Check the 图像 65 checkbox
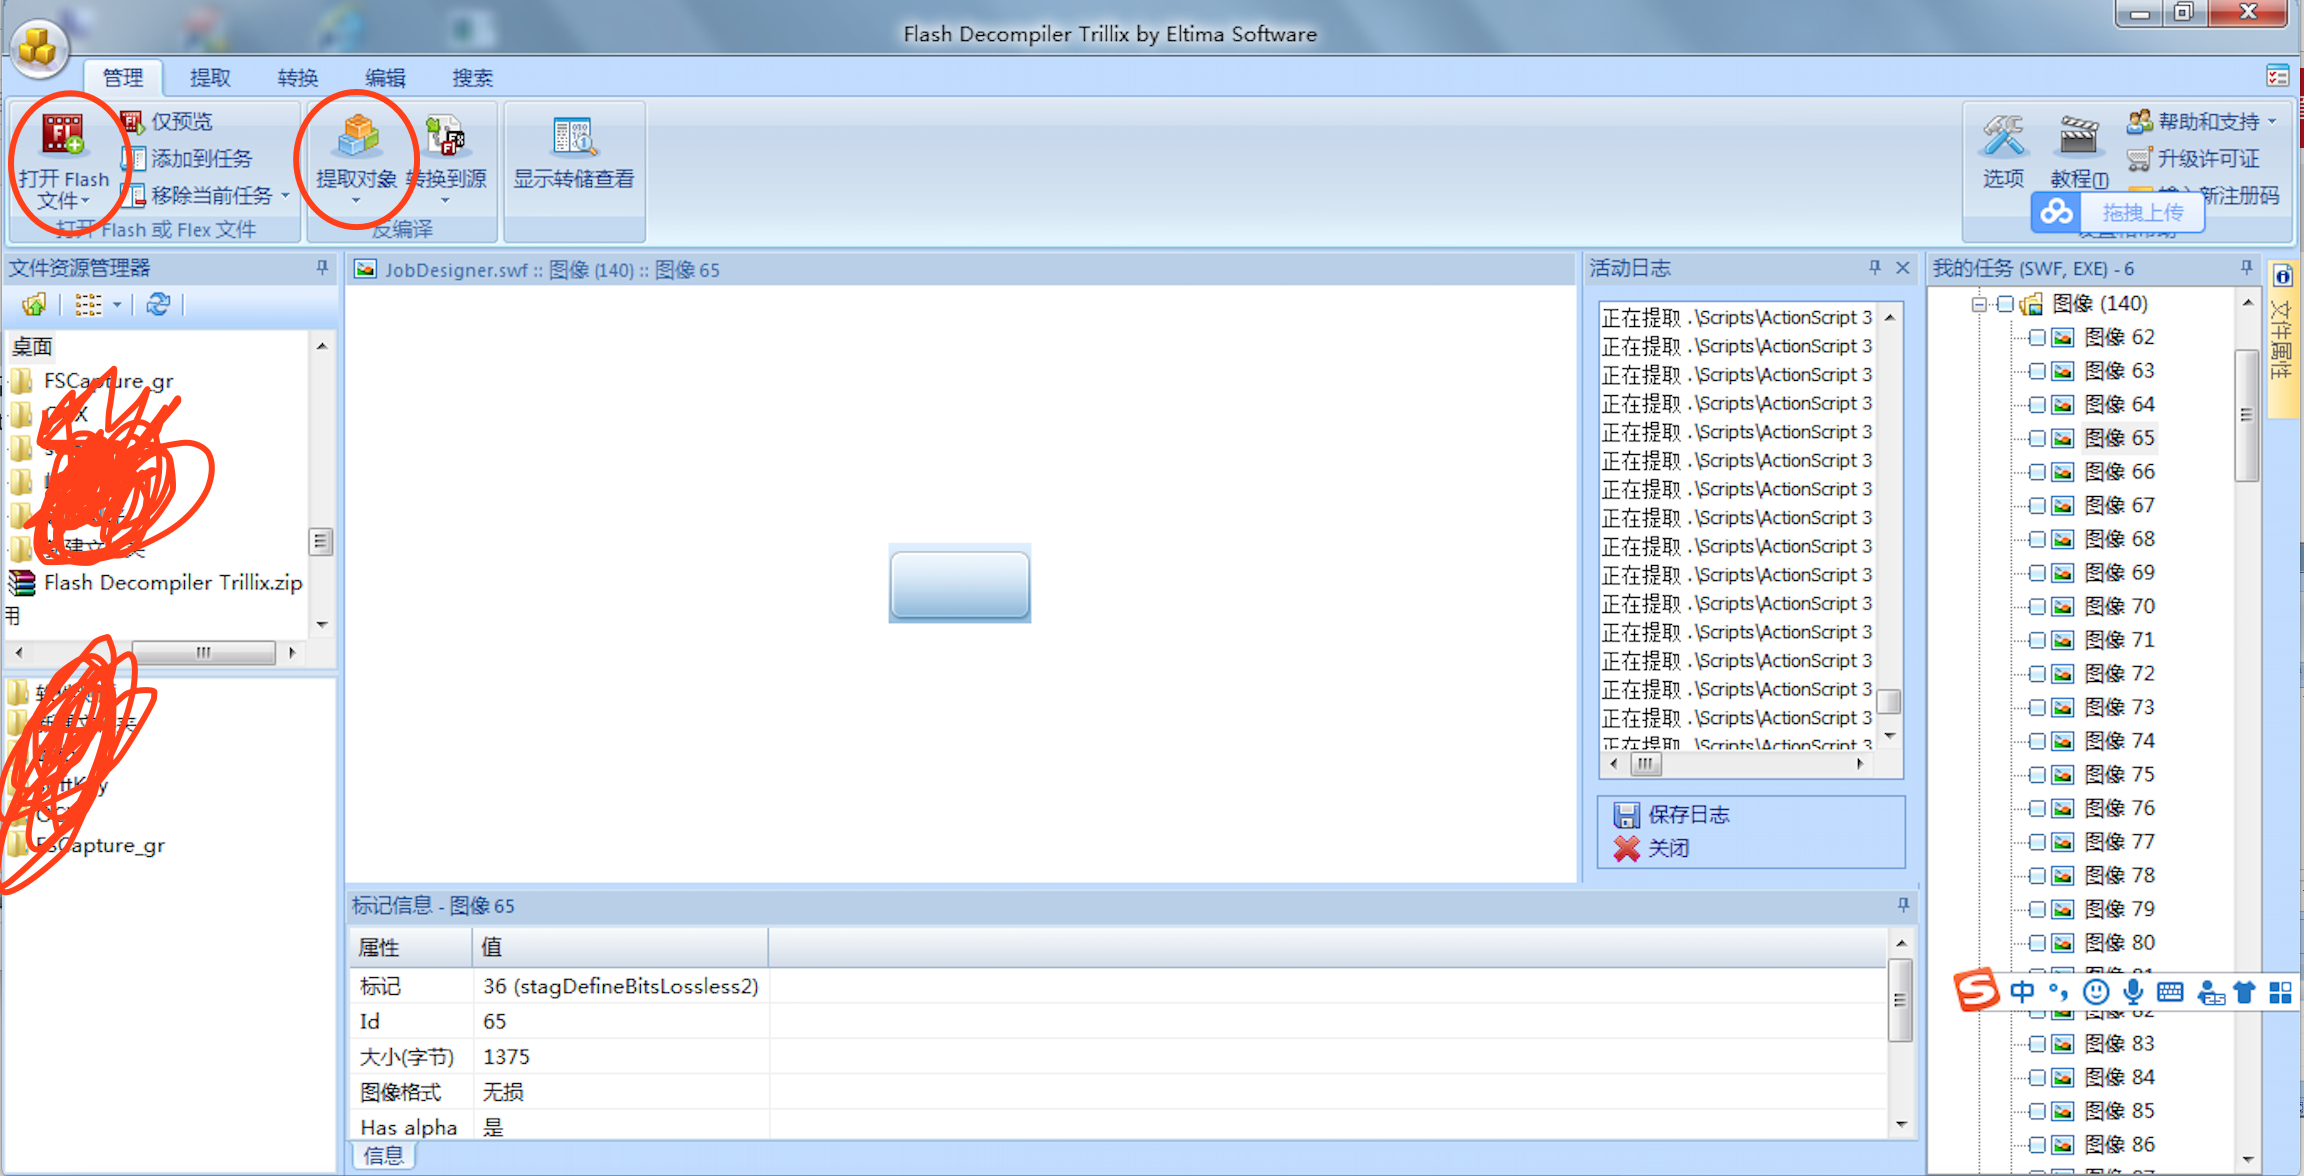Viewport: 2304px width, 1176px height. tap(2037, 438)
